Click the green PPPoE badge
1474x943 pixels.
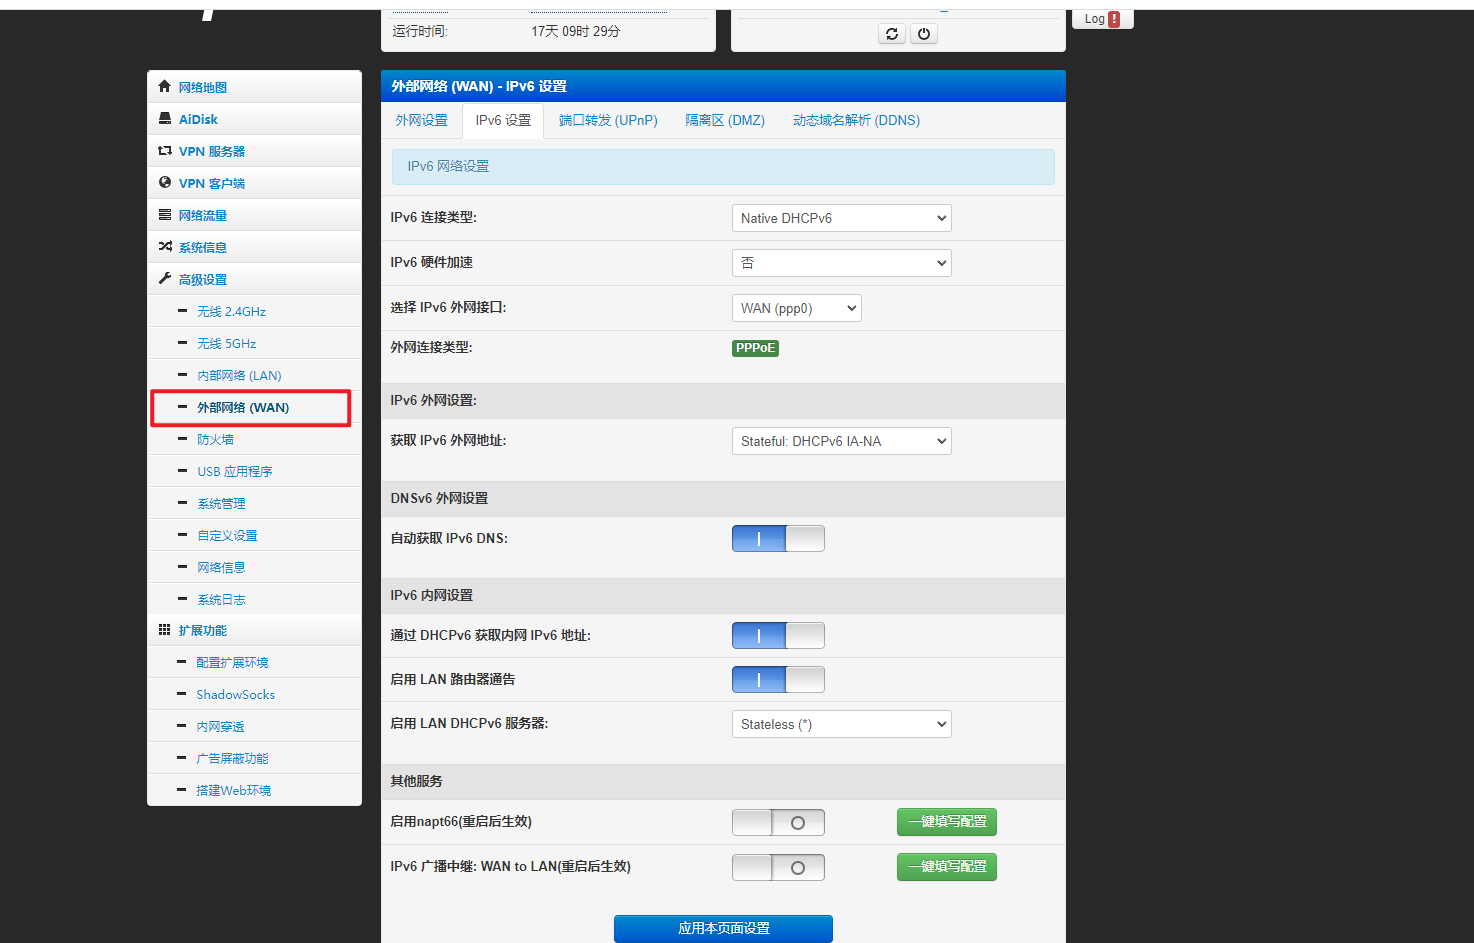click(755, 348)
